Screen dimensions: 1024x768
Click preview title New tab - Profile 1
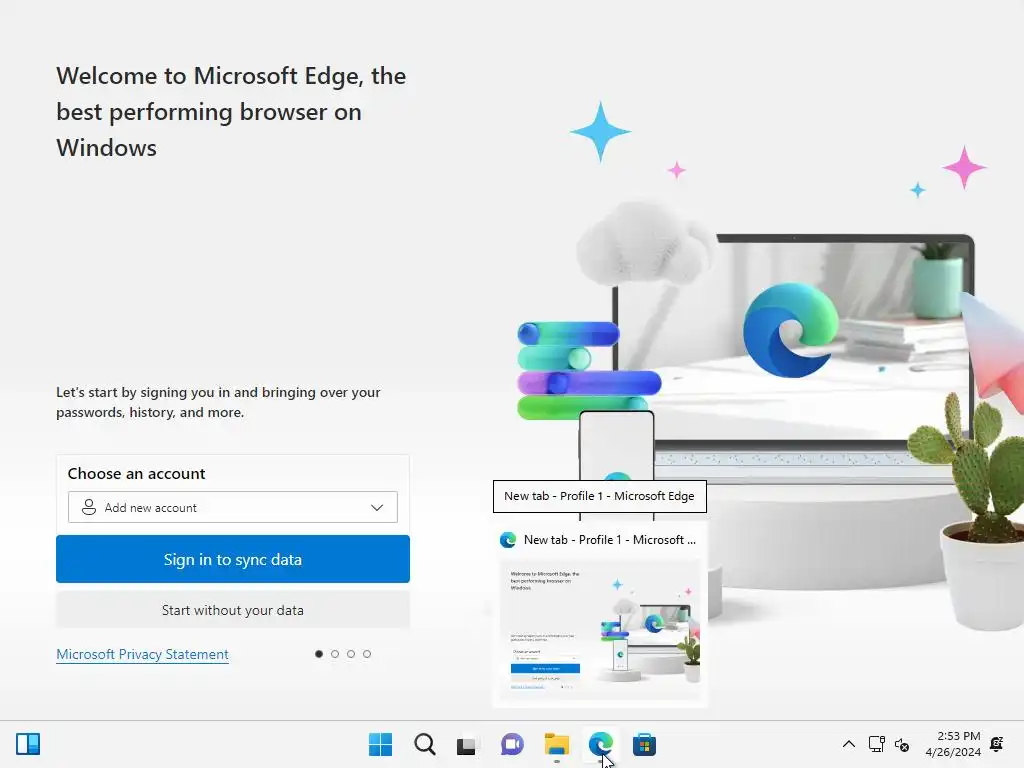[x=609, y=540]
